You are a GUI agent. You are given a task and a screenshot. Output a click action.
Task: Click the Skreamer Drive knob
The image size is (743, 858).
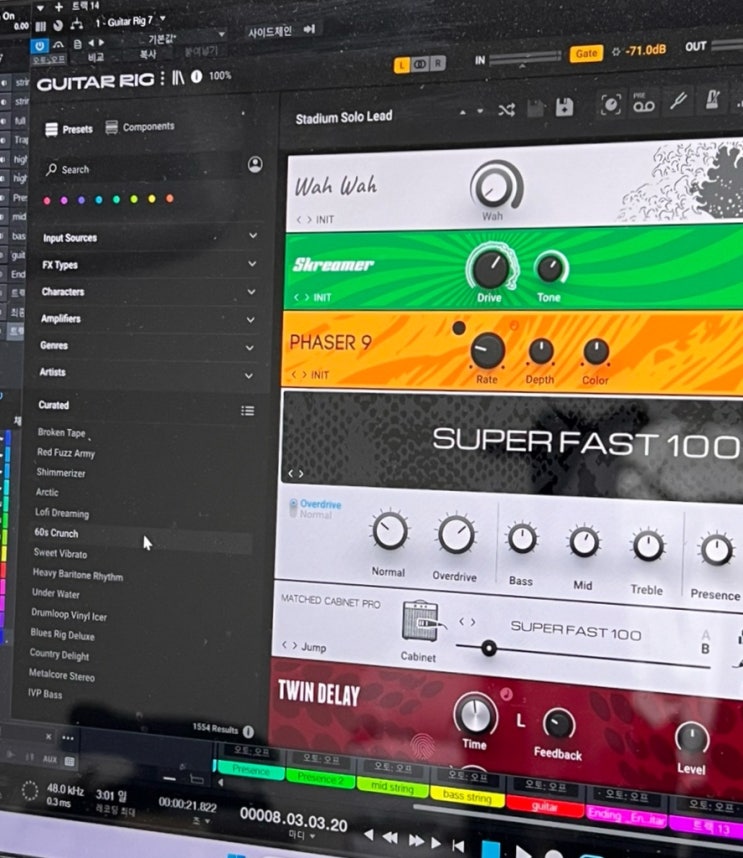[490, 268]
